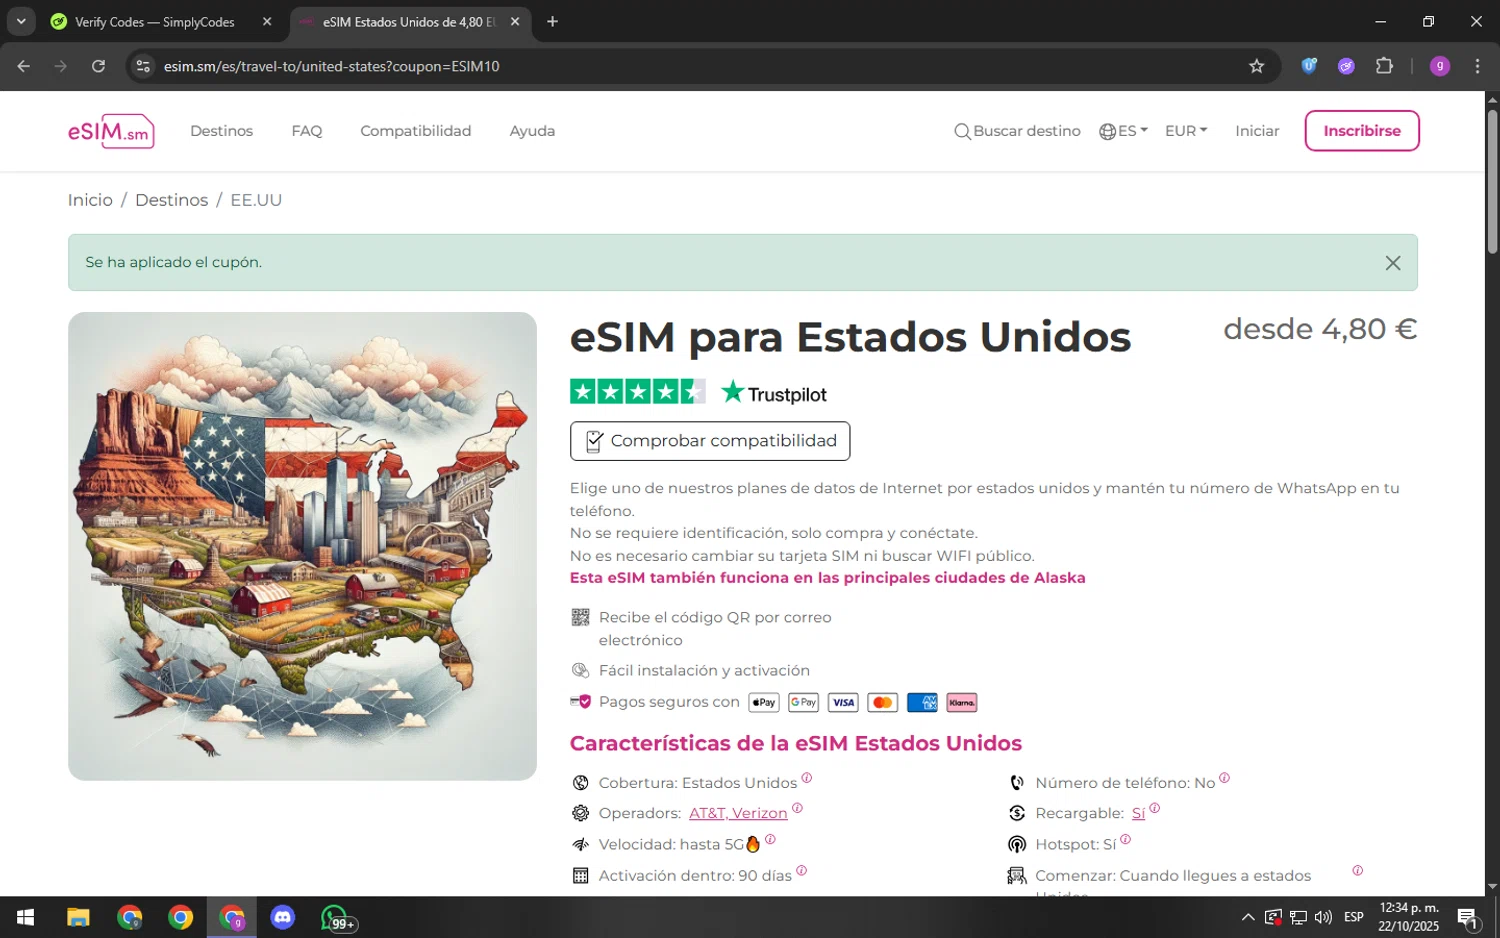
Task: Open the EUR currency dropdown
Action: pyautogui.click(x=1186, y=131)
